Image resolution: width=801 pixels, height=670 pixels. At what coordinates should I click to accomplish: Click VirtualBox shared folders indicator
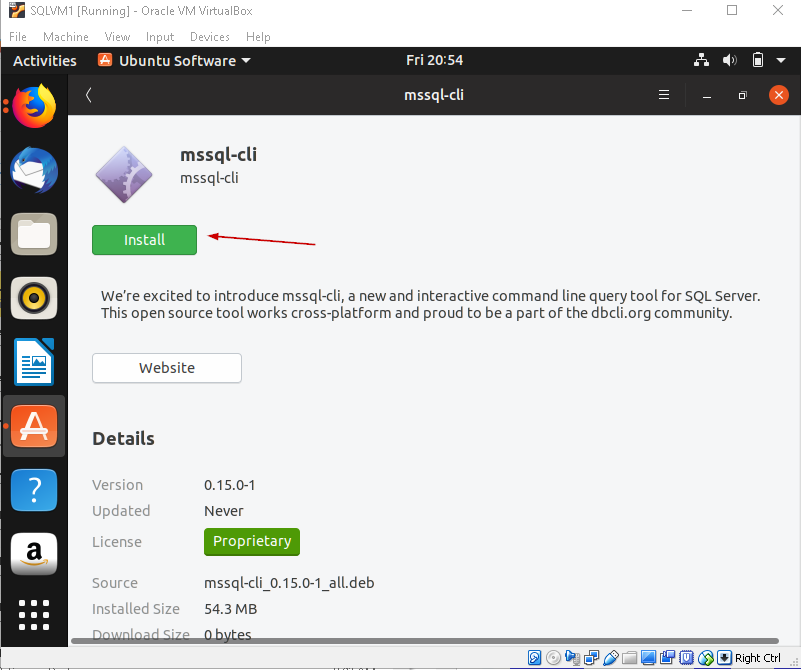(x=629, y=658)
